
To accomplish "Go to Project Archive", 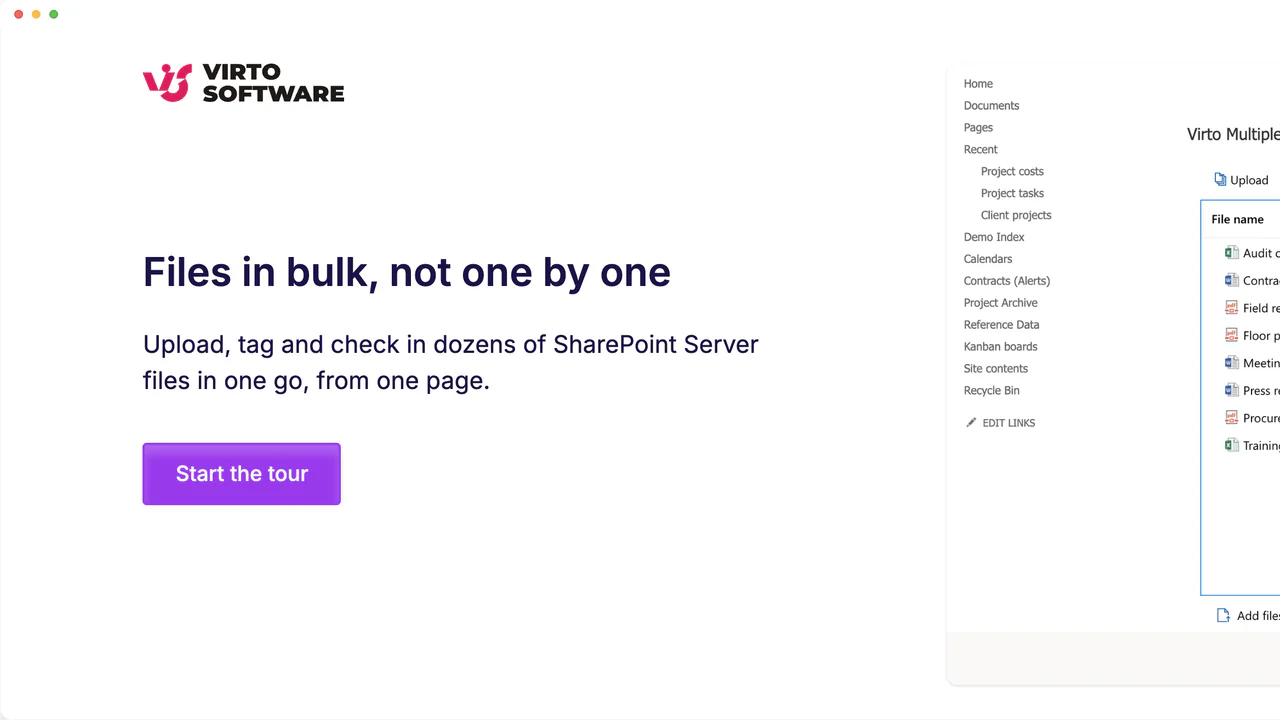I will (x=1001, y=304).
